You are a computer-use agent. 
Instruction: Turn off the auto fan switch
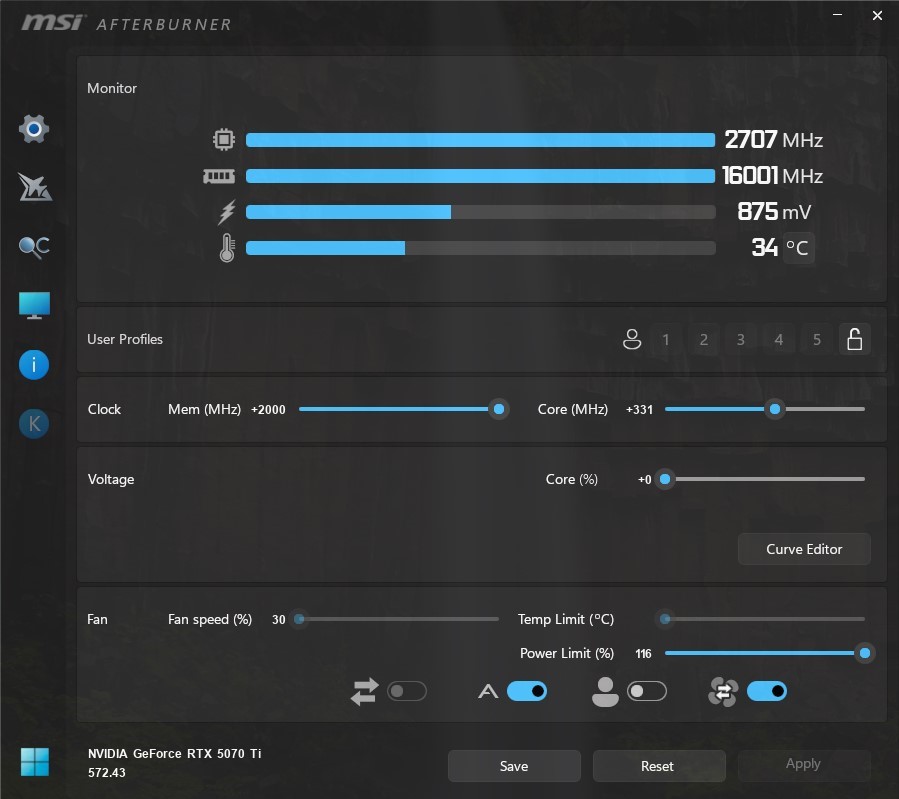click(x=527, y=691)
